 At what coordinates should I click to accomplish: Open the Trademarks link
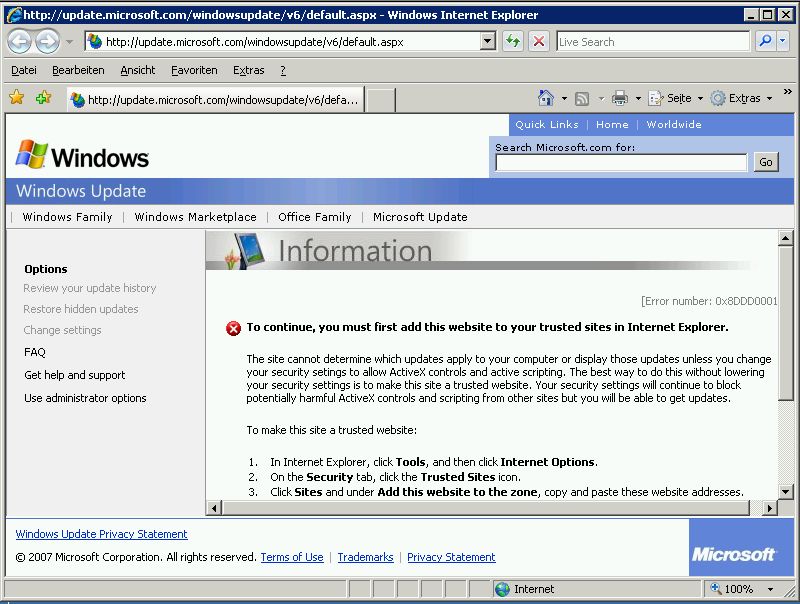[365, 557]
